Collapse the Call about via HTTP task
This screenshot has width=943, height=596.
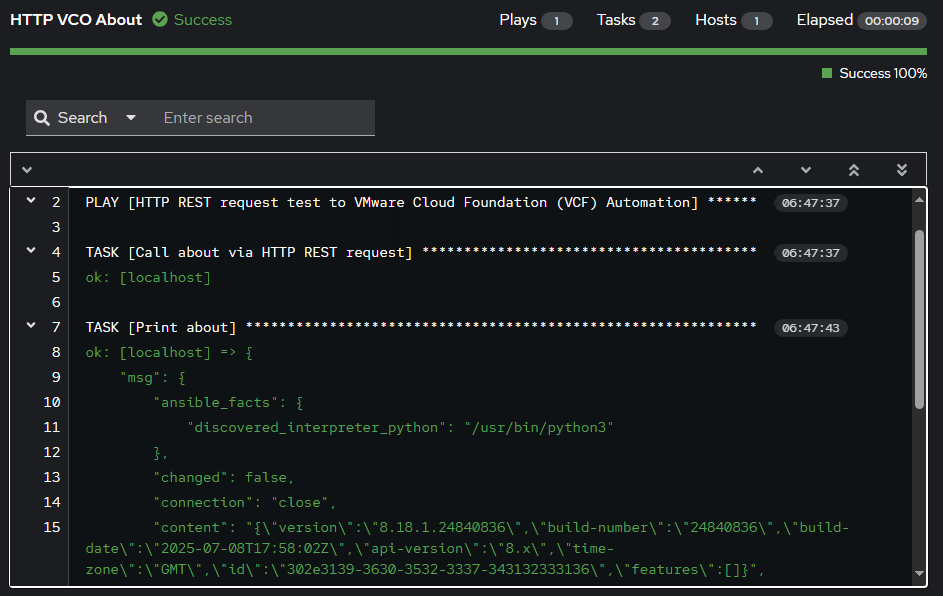29,250
